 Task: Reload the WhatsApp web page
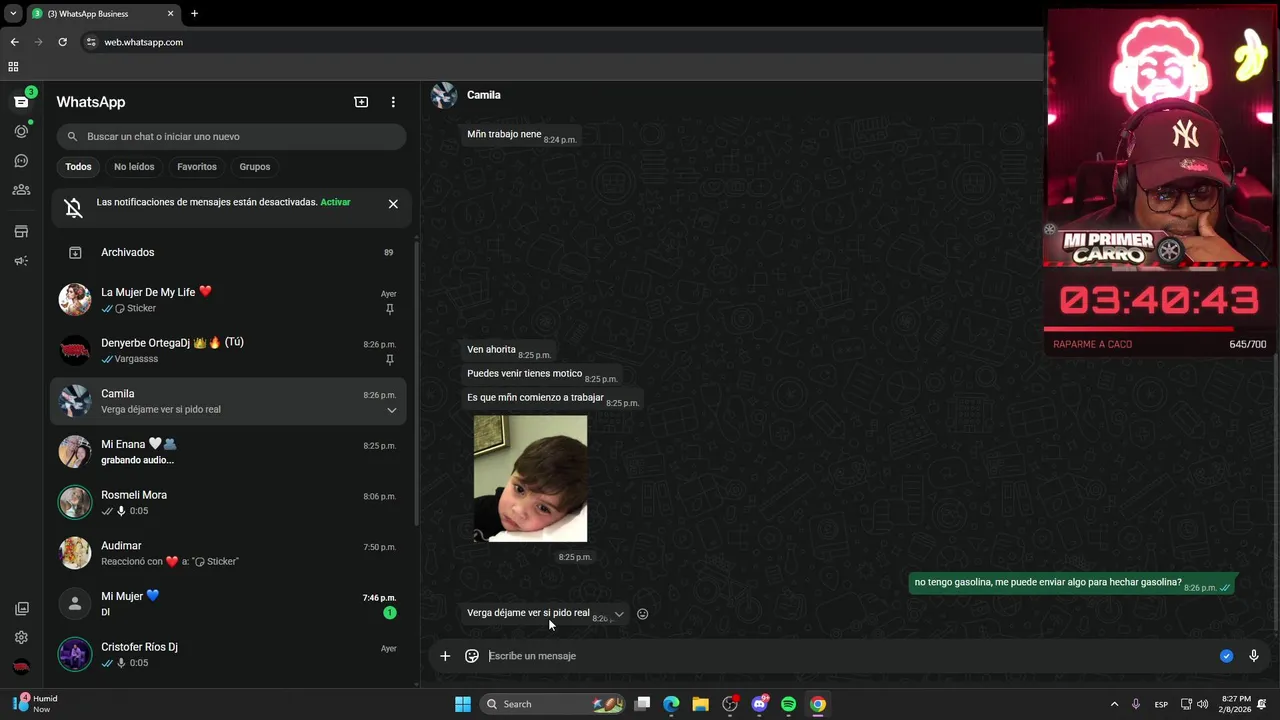tap(62, 42)
